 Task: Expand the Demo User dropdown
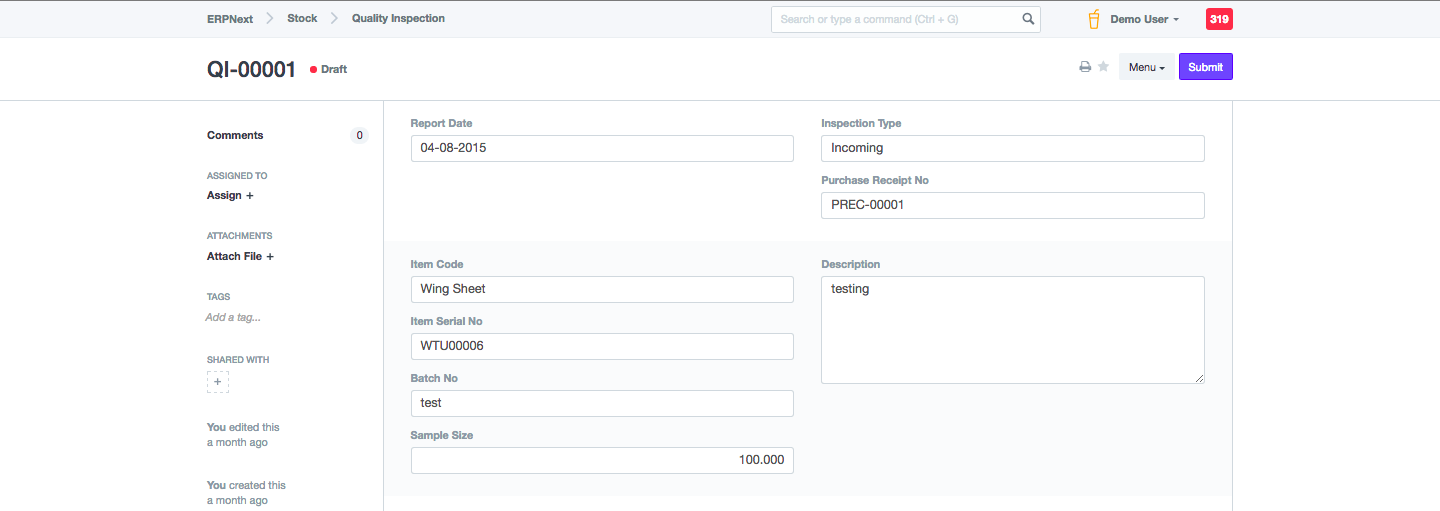click(x=1145, y=19)
